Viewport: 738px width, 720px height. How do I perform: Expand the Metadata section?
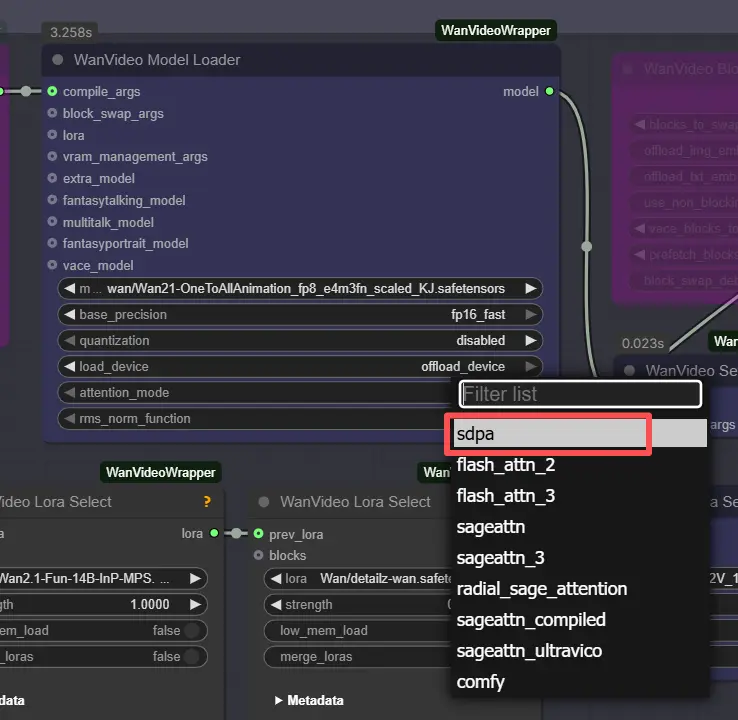click(x=308, y=701)
